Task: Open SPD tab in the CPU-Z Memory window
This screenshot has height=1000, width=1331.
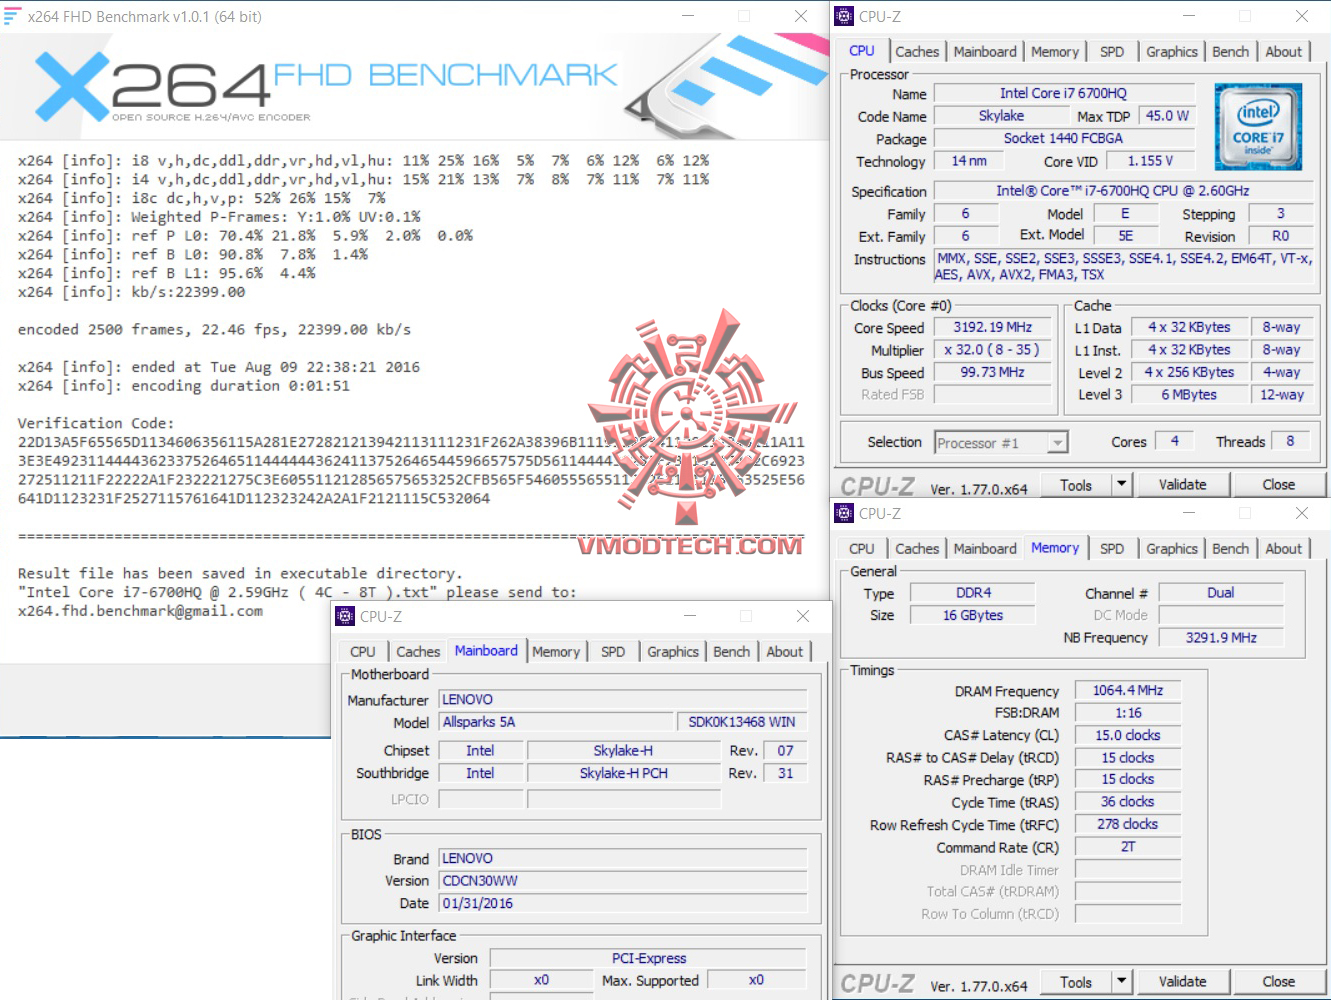Action: pos(1112,549)
